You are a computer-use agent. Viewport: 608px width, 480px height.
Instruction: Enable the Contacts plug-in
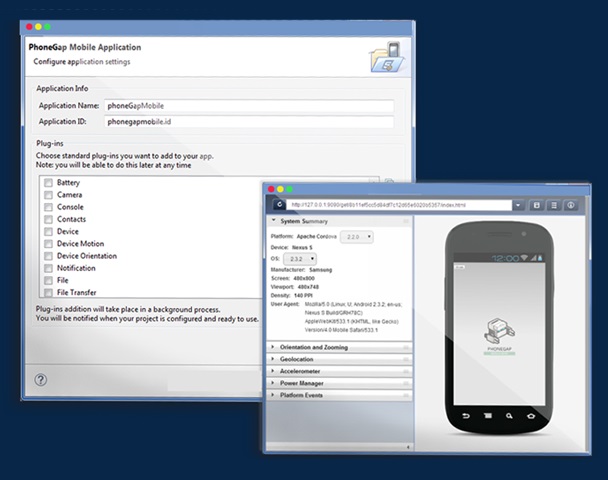pos(48,219)
